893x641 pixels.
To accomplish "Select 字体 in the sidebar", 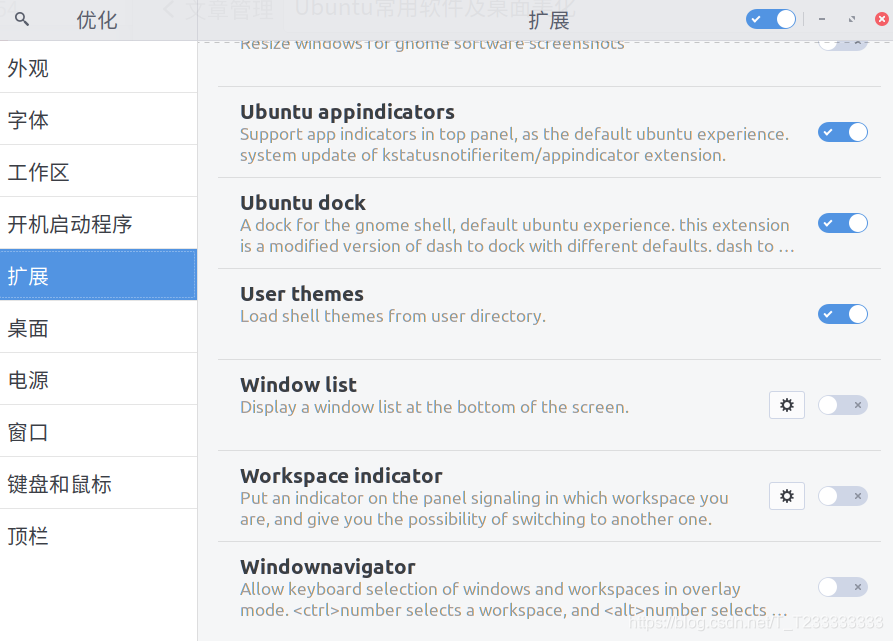I will [99, 119].
